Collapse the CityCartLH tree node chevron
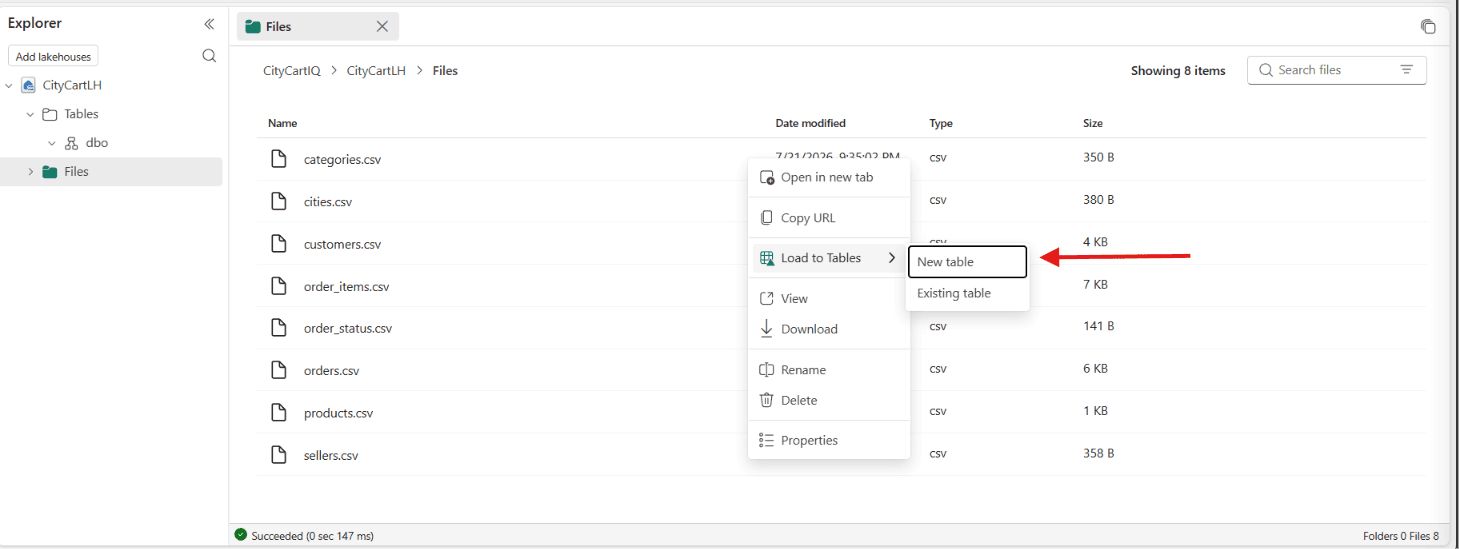The width and height of the screenshot is (1459, 549). click(9, 86)
